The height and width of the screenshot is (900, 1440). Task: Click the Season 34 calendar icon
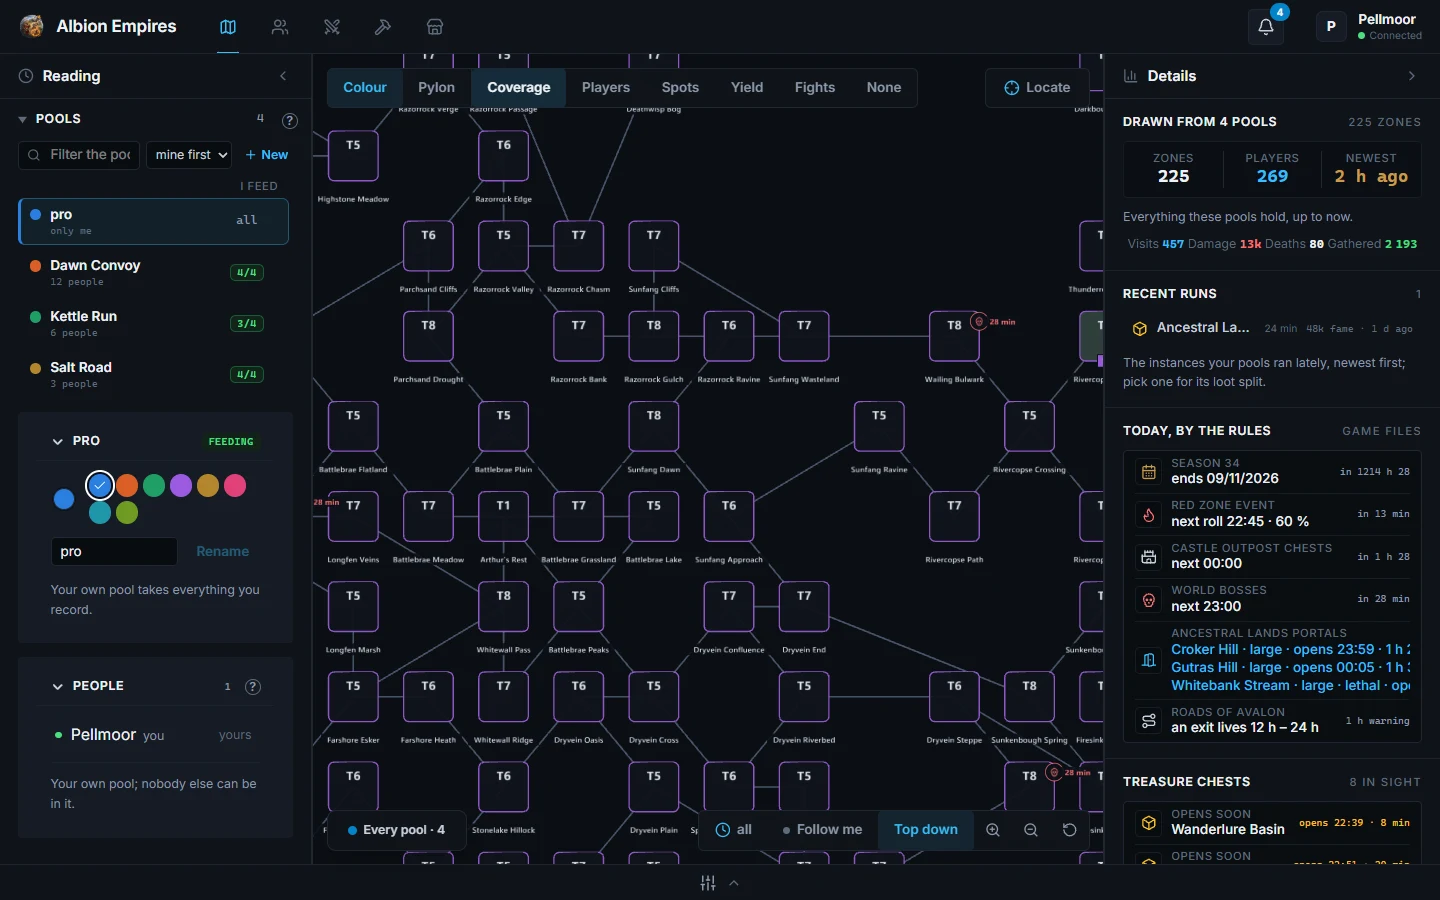pyautogui.click(x=1149, y=471)
